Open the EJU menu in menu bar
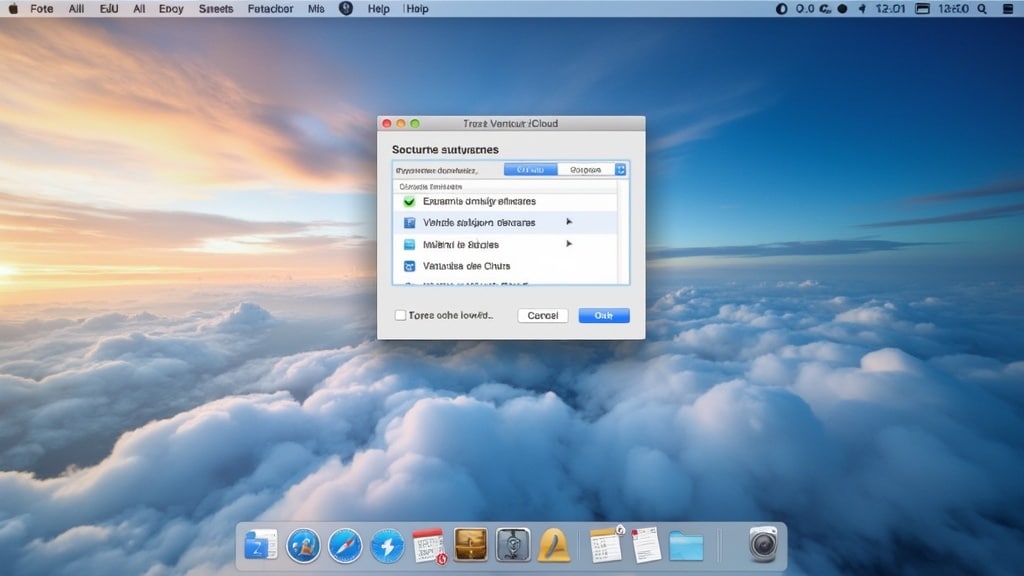 [x=109, y=8]
